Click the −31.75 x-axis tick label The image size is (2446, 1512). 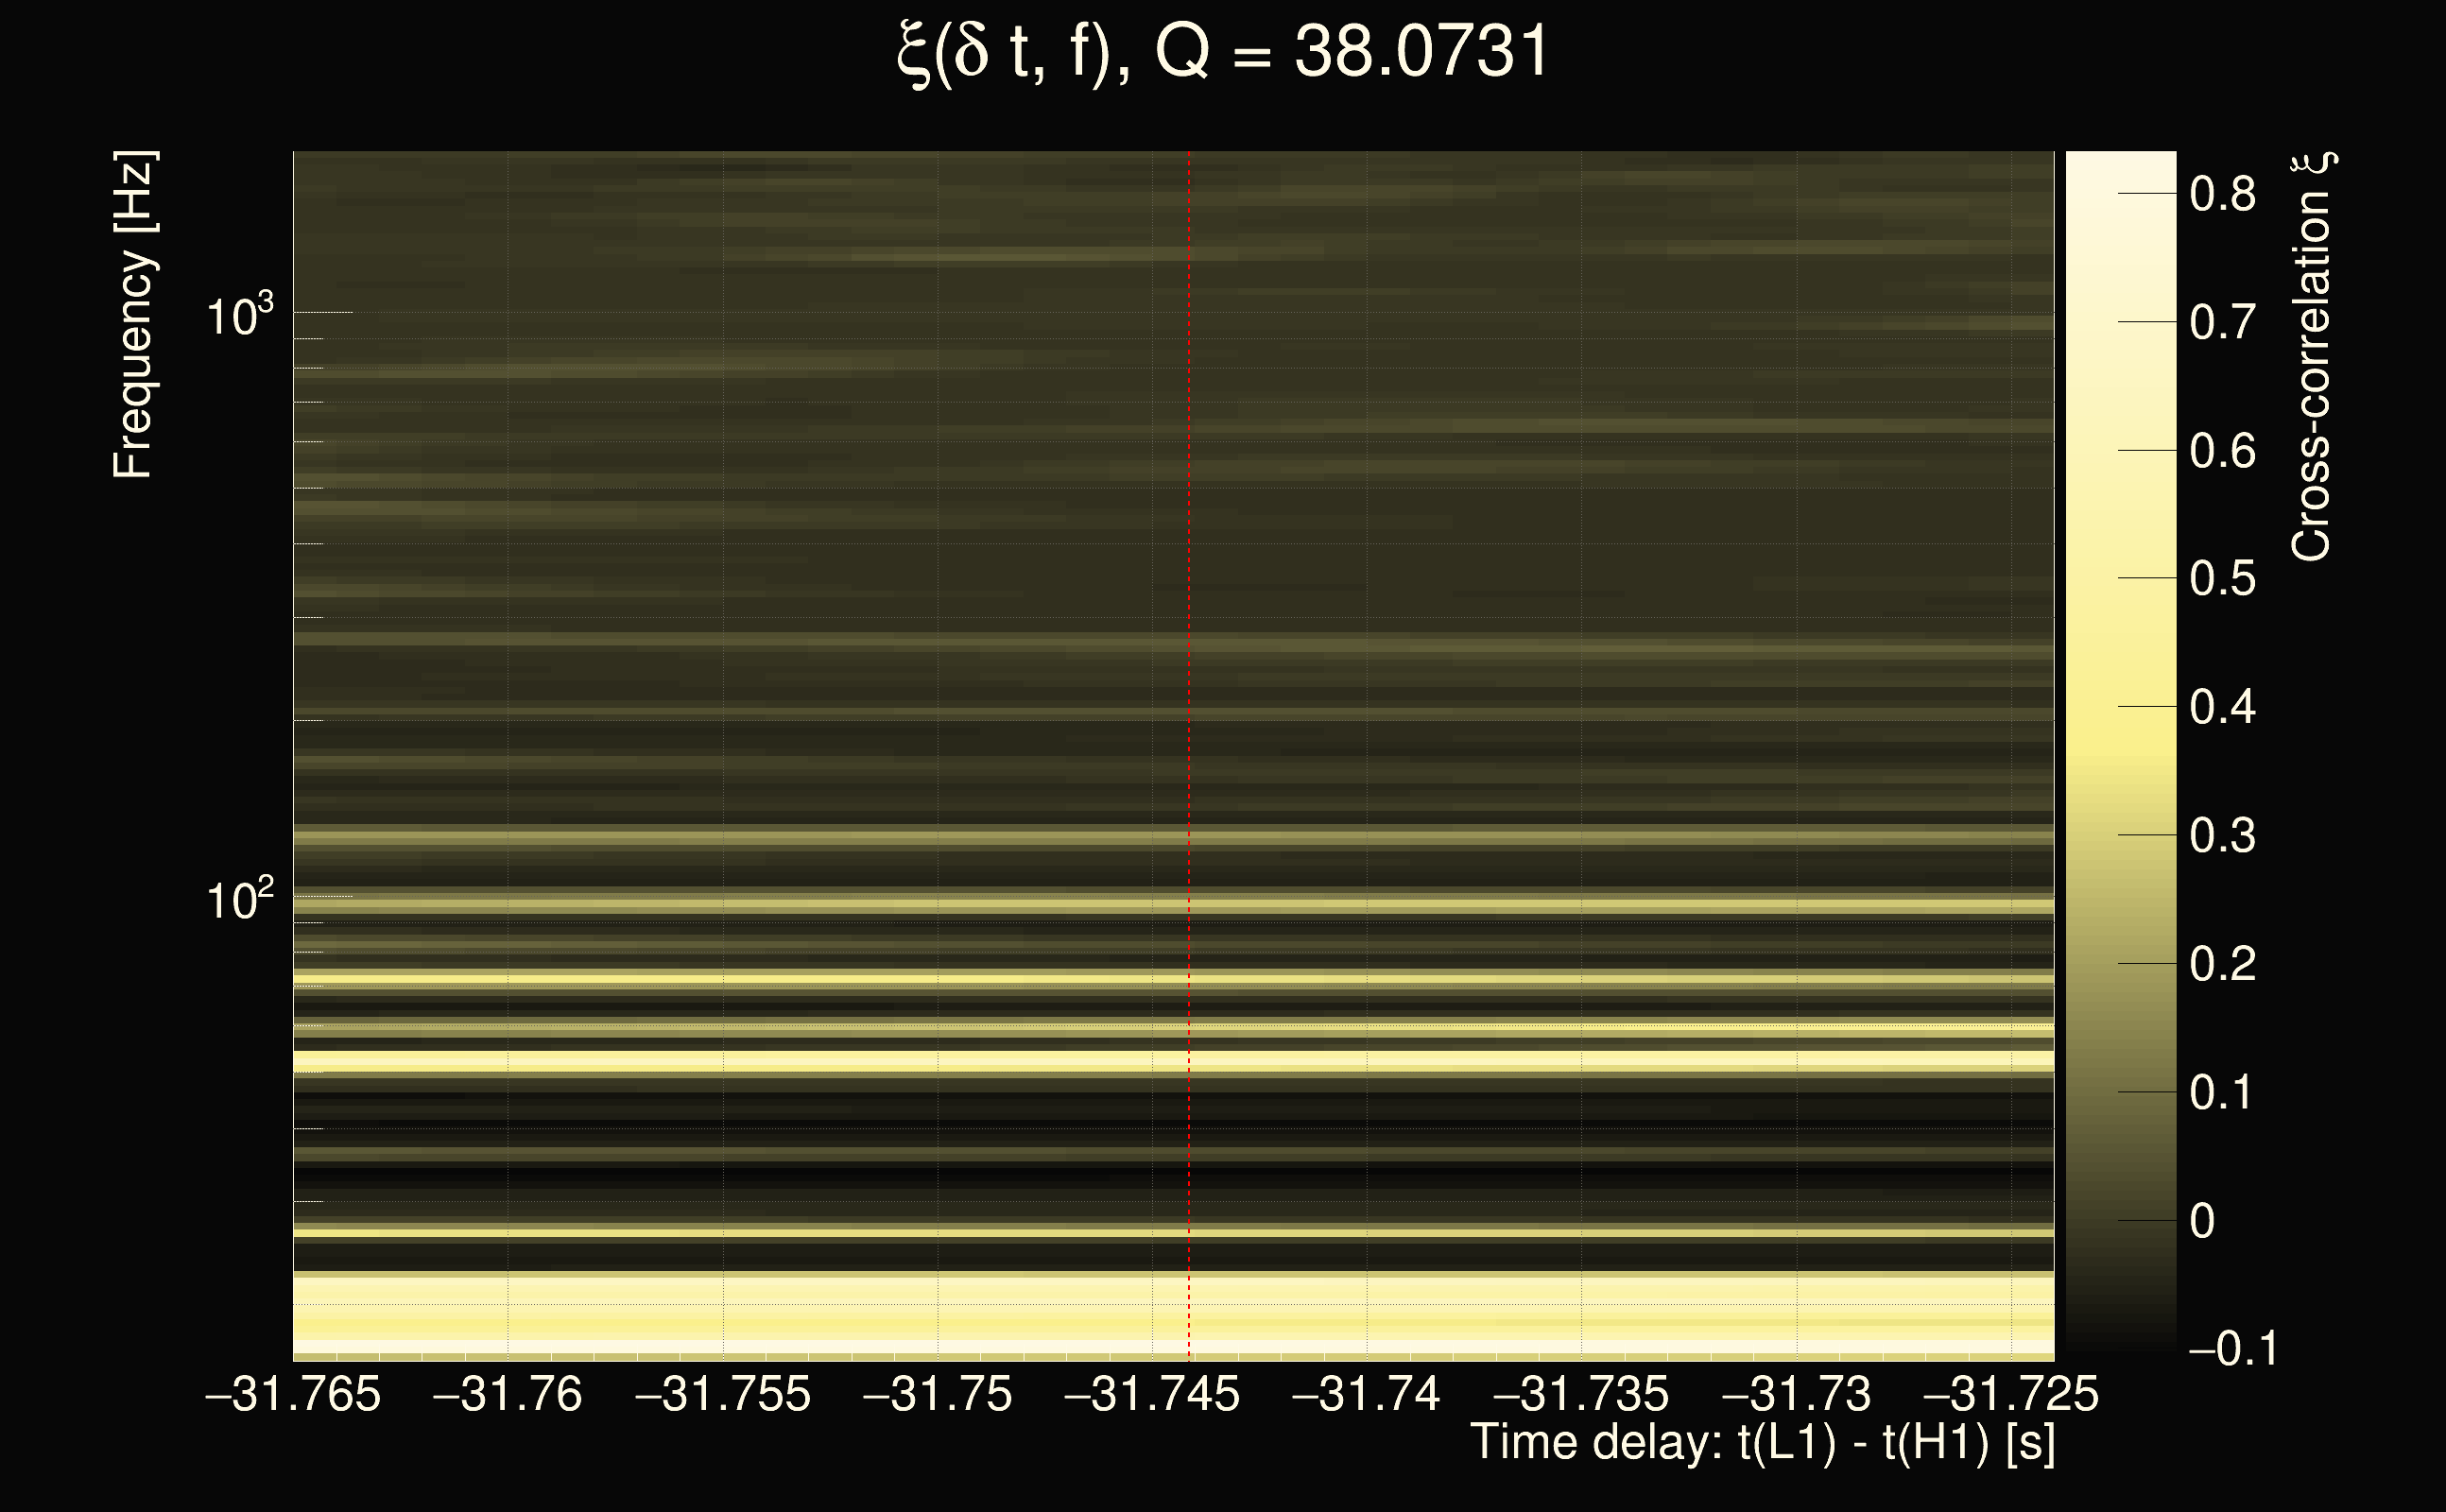tap(937, 1394)
